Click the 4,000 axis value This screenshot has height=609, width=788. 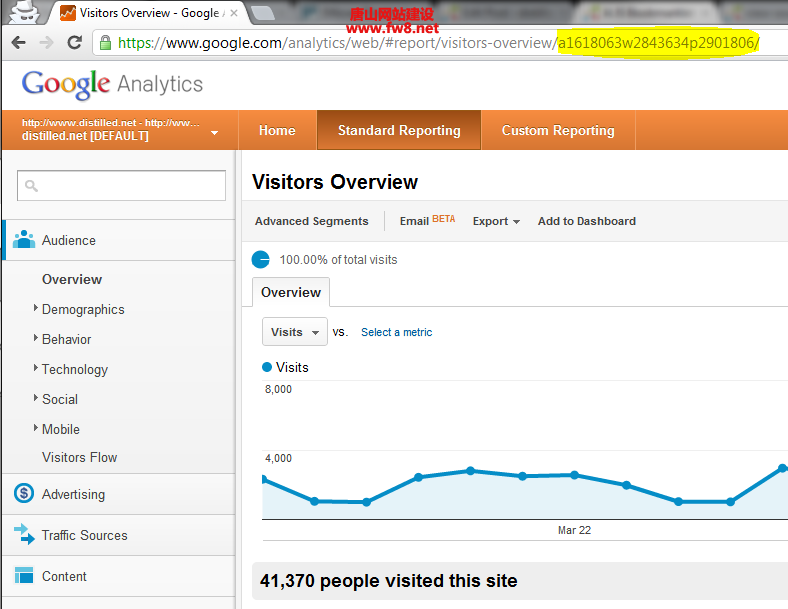coord(278,458)
